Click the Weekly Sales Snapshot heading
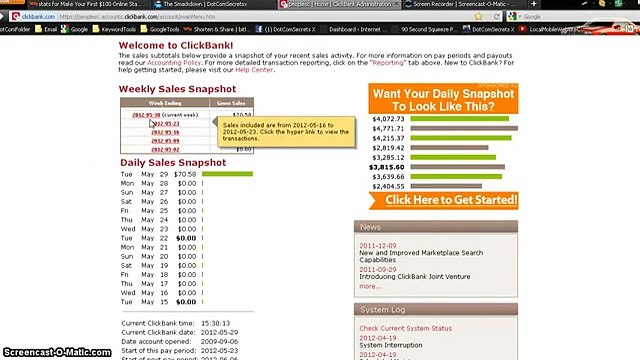Viewport: 640px width, 360px height. pyautogui.click(x=177, y=89)
